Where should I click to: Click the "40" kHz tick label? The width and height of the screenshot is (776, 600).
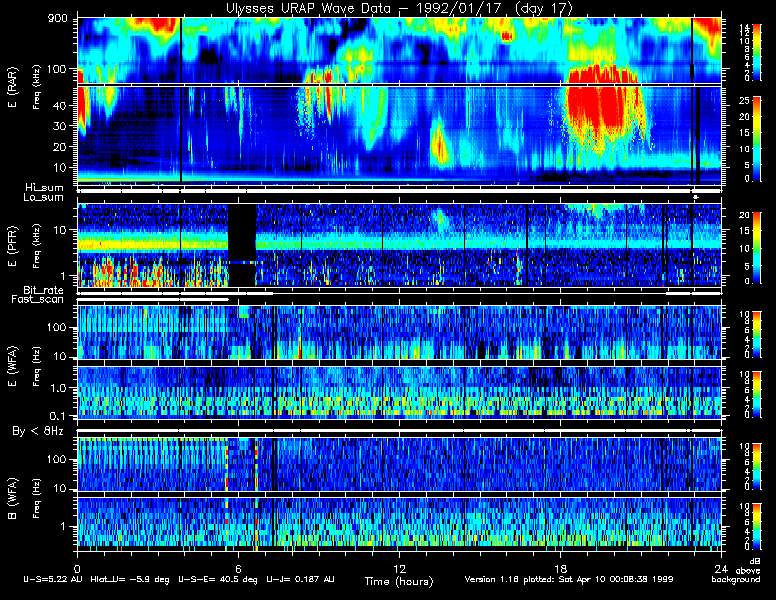pos(59,105)
